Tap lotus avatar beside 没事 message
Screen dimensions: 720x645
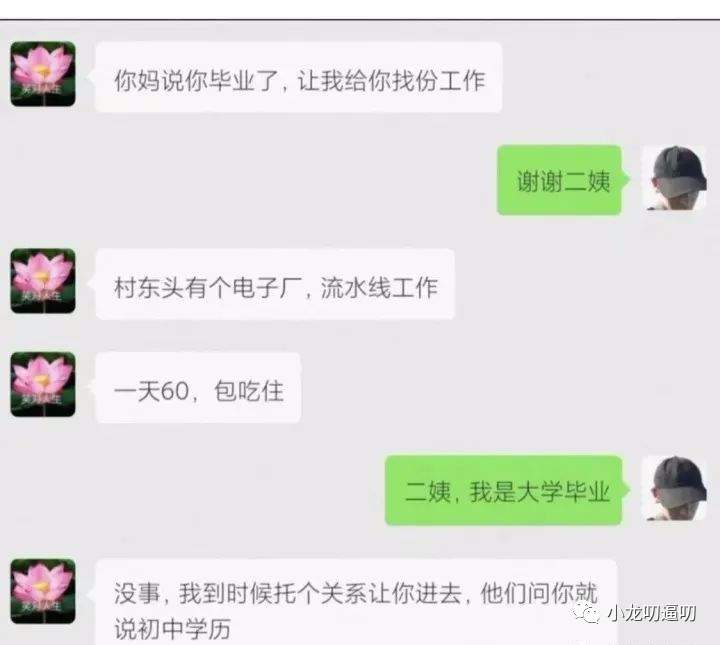[x=43, y=591]
